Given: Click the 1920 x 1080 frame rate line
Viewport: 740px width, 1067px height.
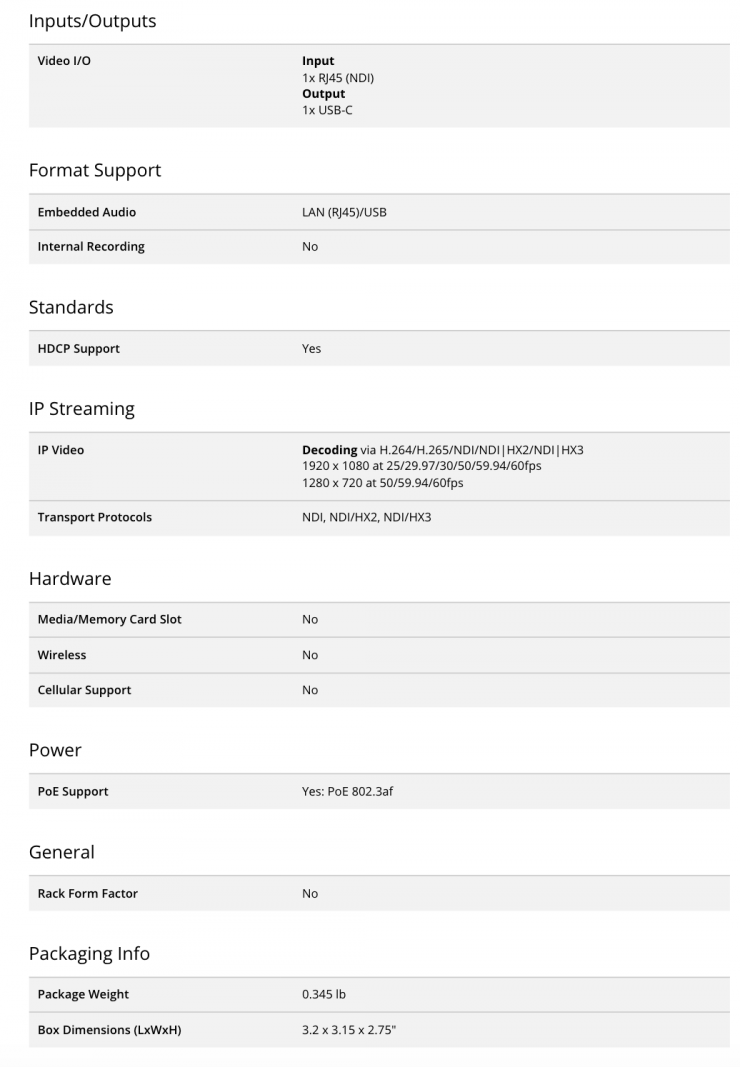Looking at the screenshot, I should coord(421,466).
